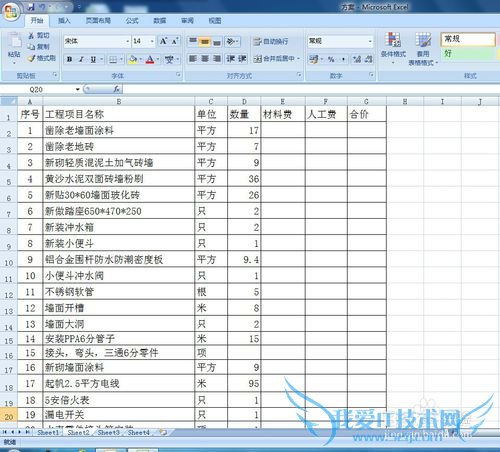Click the increase decimal icon
The image size is (500, 452).
pos(357,59)
